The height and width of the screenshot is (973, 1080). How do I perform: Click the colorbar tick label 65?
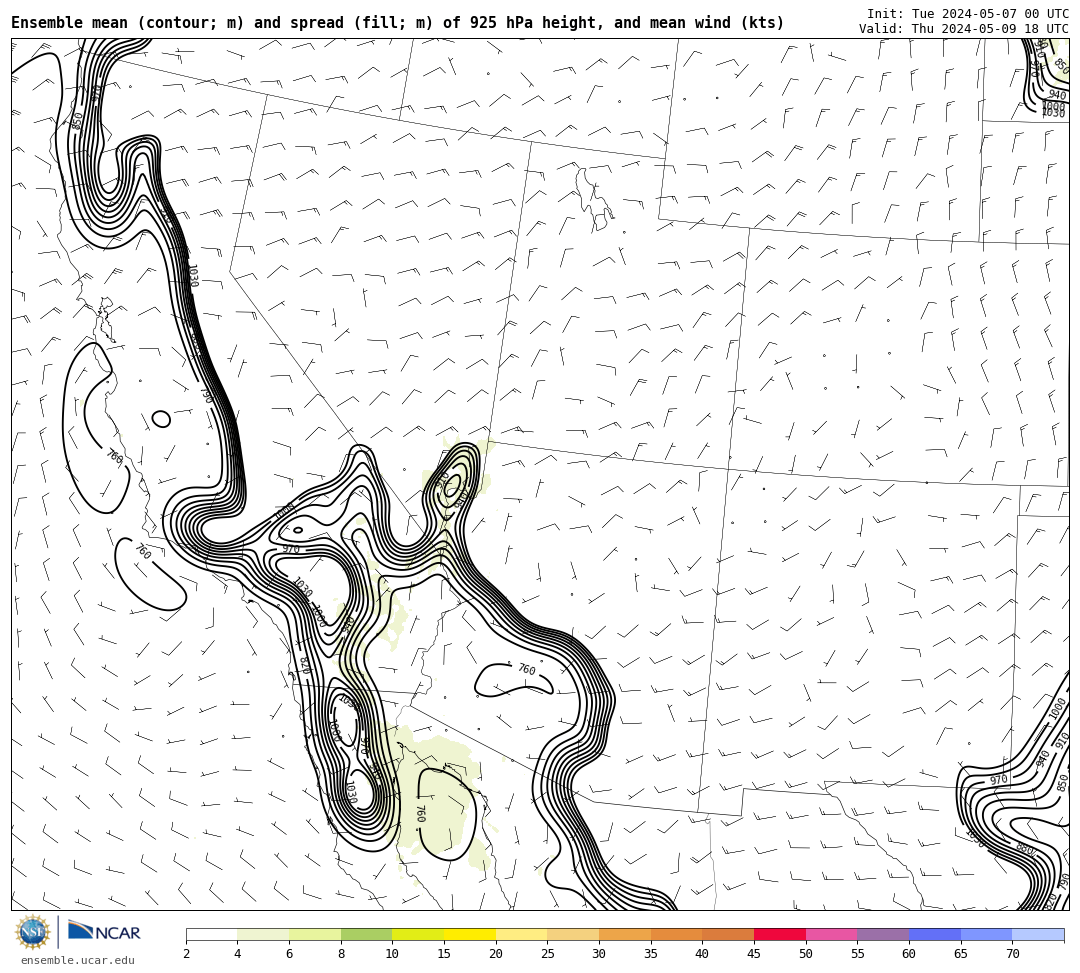[x=961, y=954]
